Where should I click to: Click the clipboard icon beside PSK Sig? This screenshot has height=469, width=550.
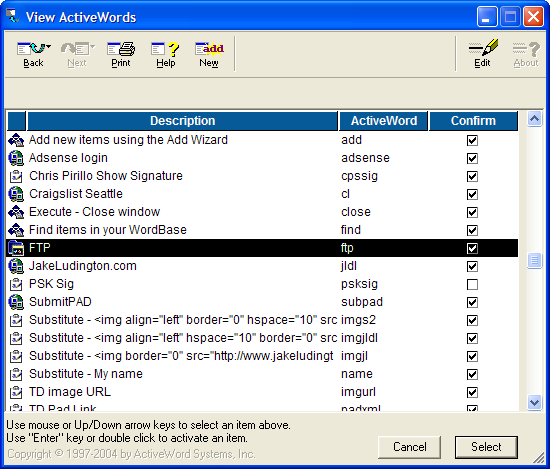16,284
